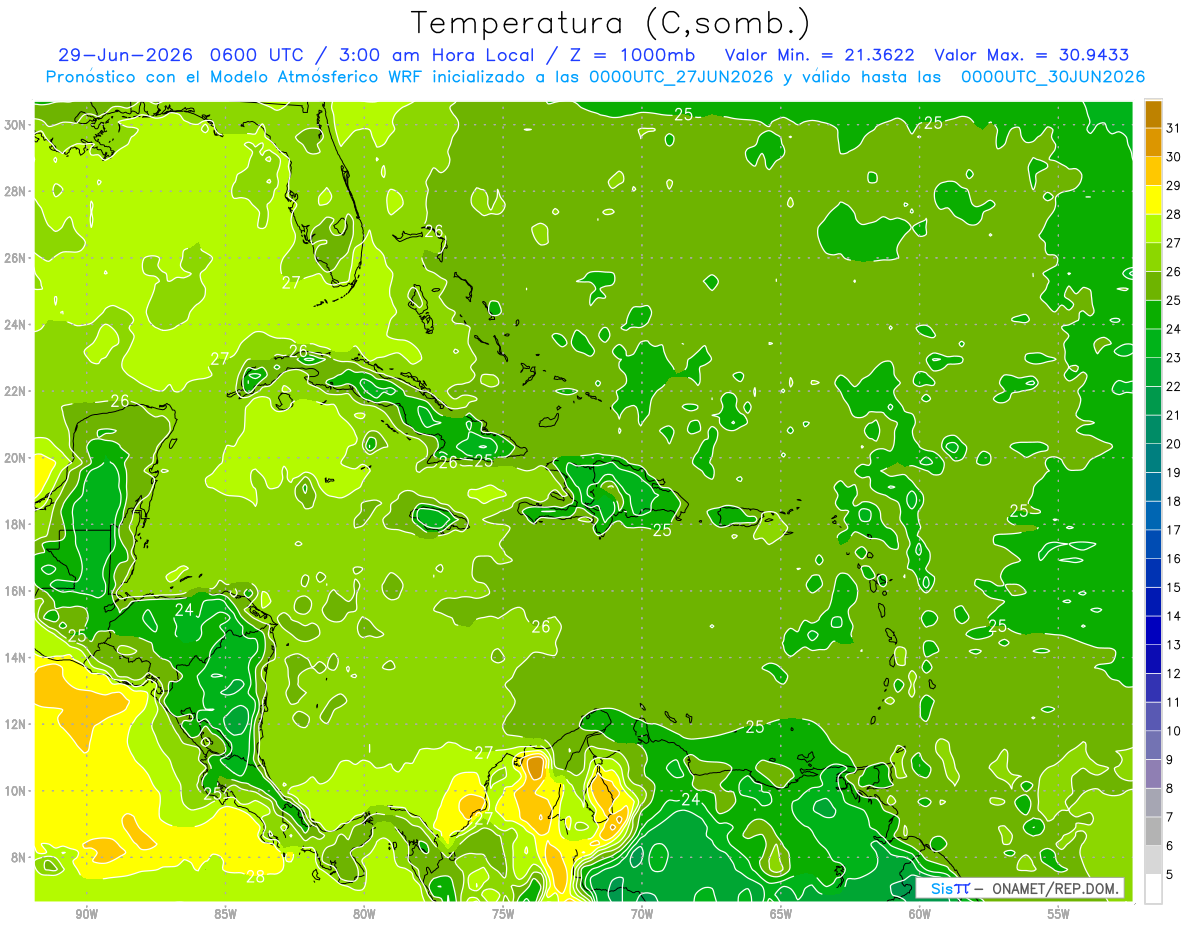Click longitude label '70W'
The image size is (1200, 927).
642,915
